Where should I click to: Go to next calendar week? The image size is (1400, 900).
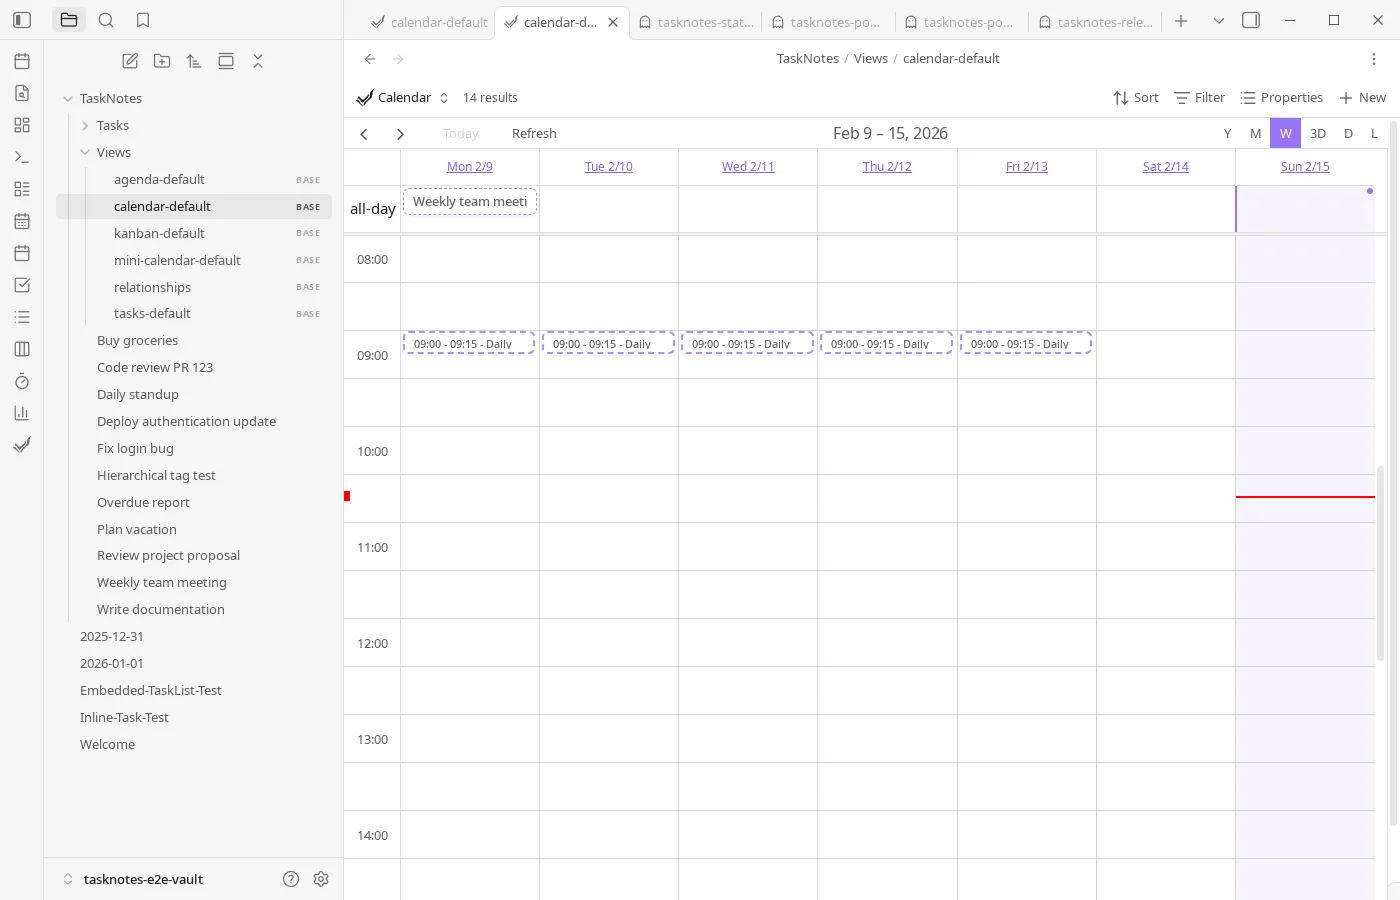[400, 134]
